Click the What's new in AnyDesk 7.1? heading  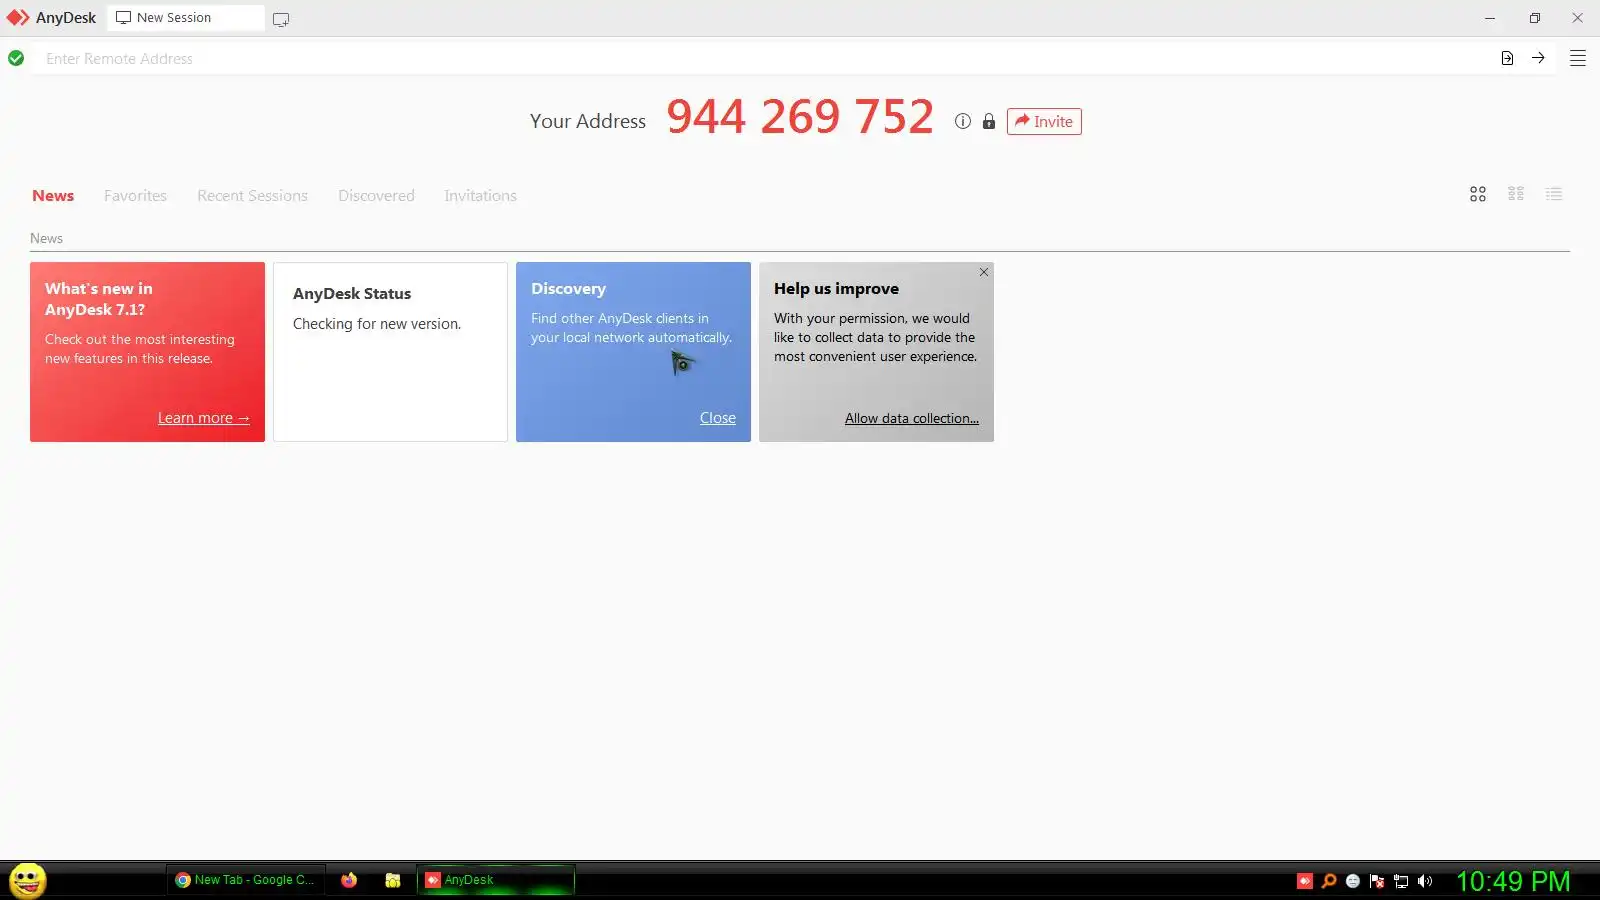(99, 299)
